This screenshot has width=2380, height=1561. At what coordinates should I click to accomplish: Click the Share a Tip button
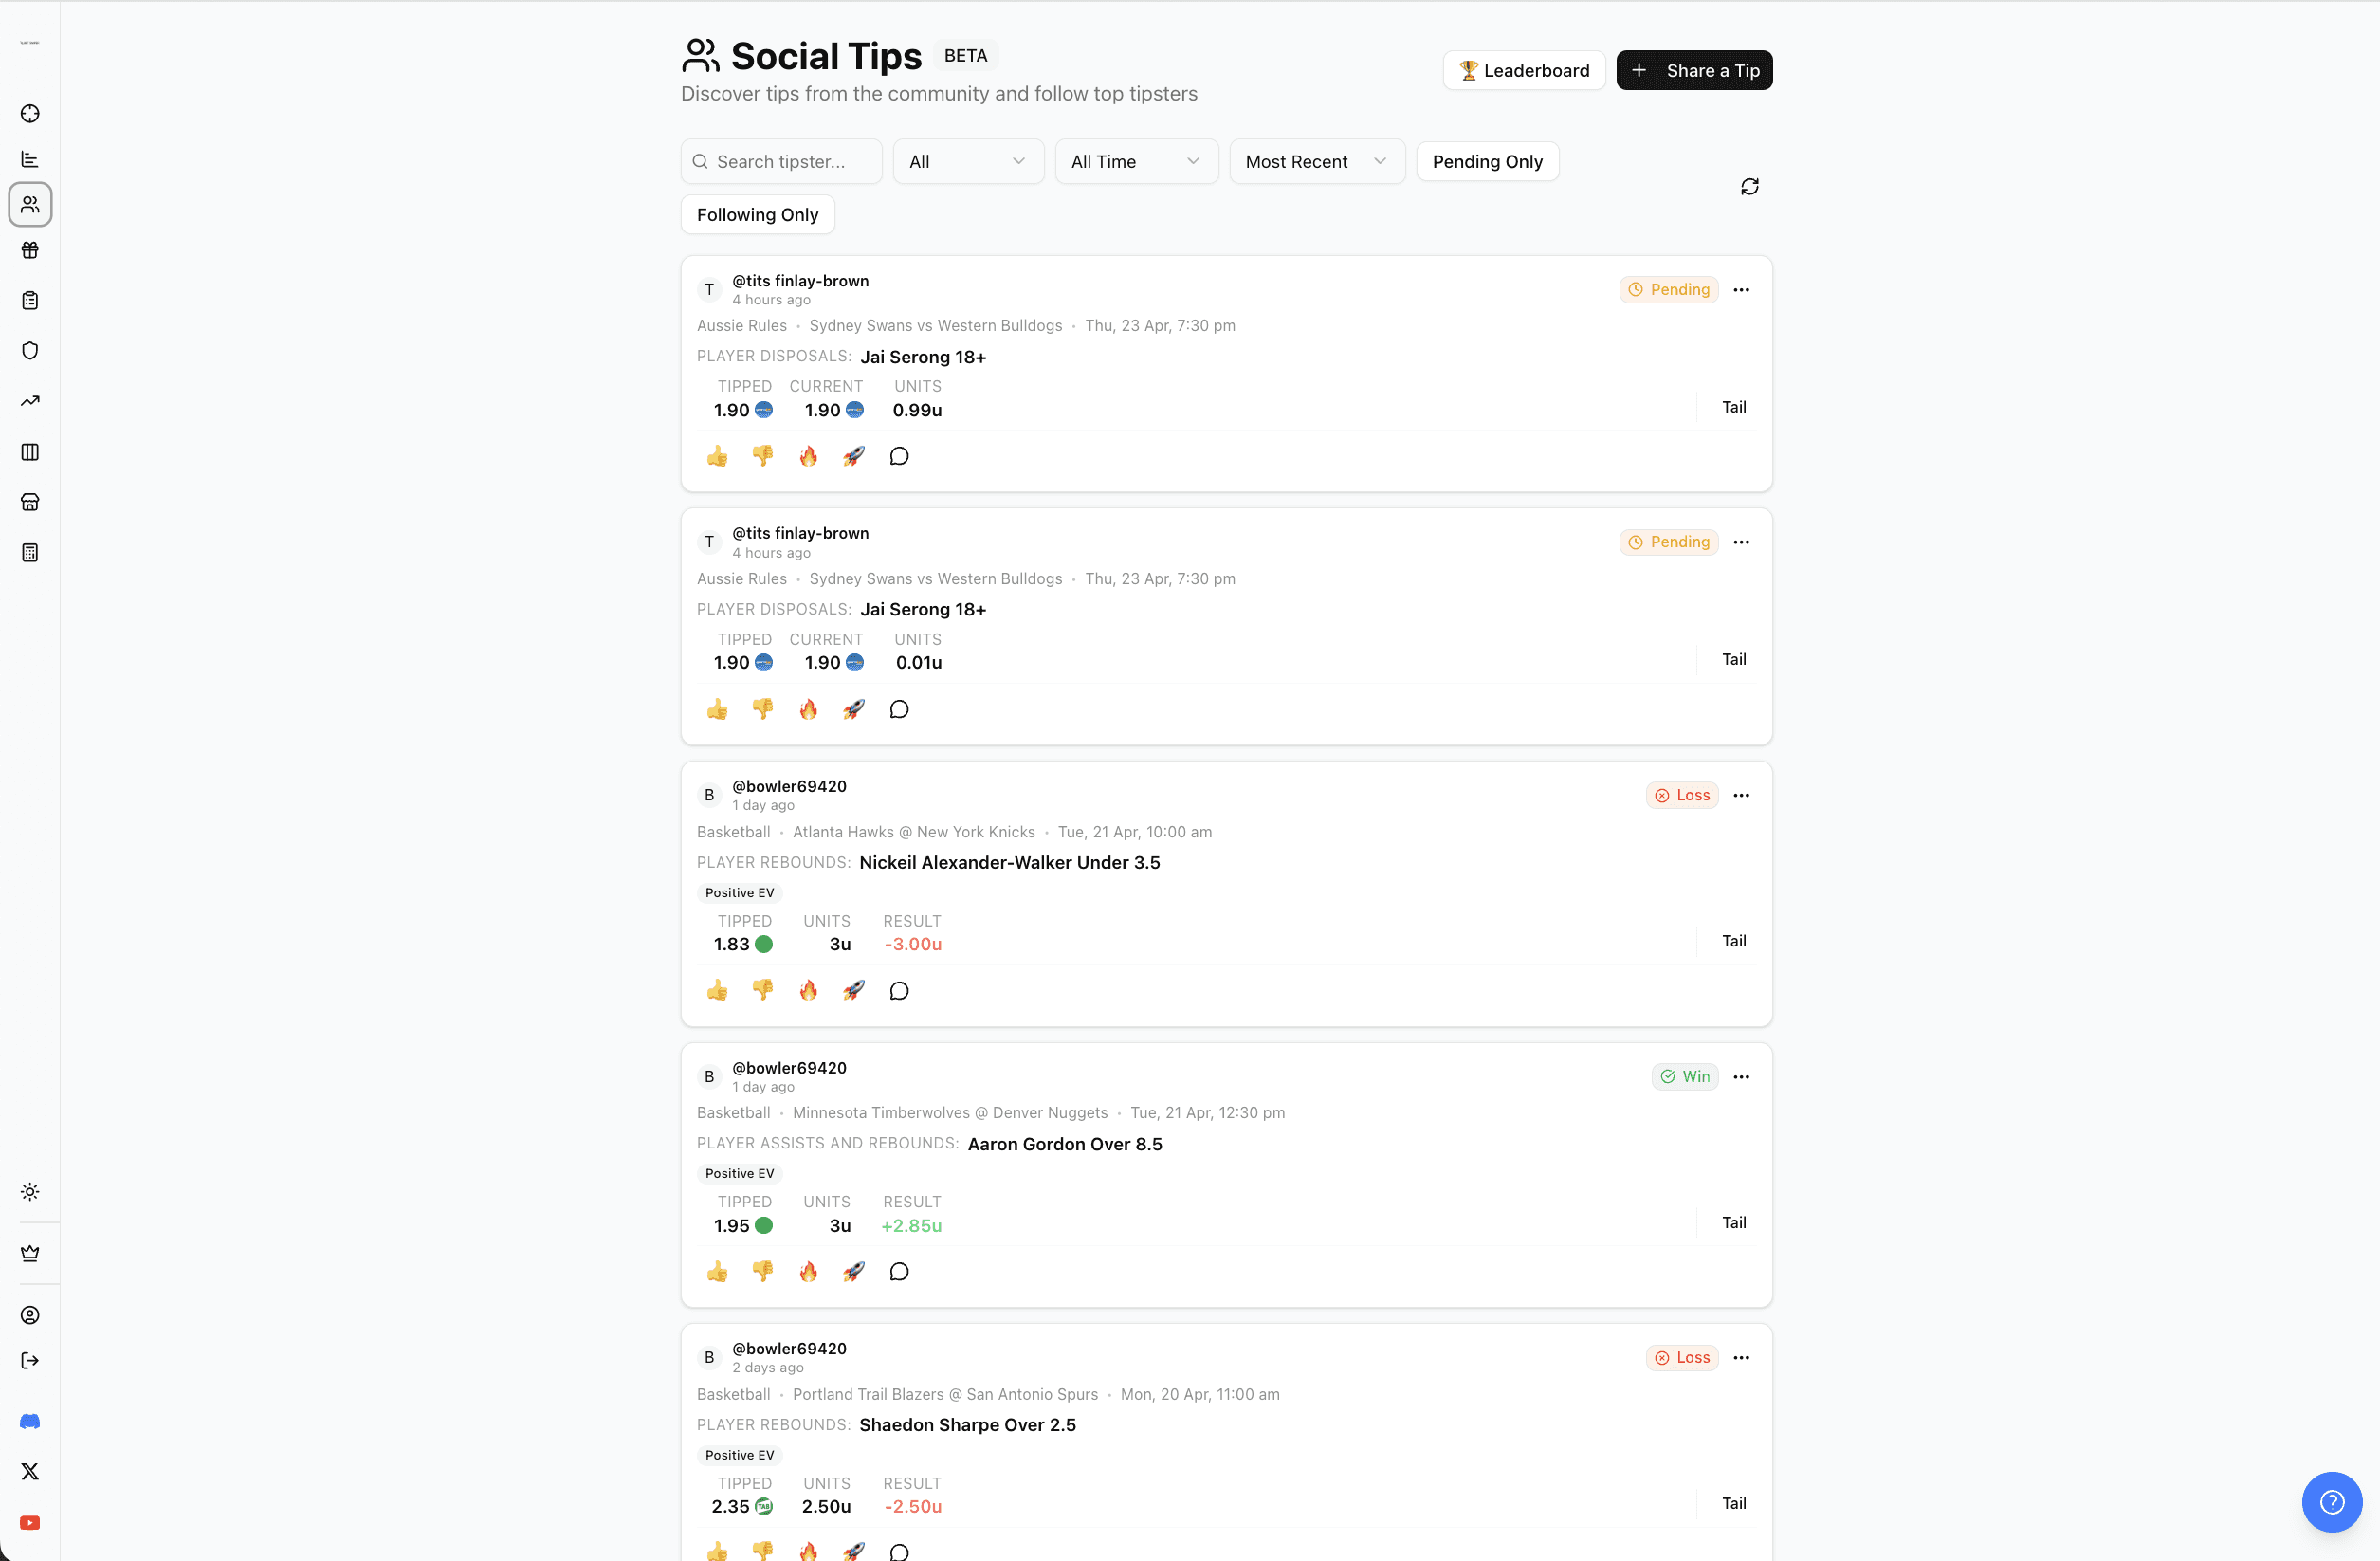tap(1694, 71)
